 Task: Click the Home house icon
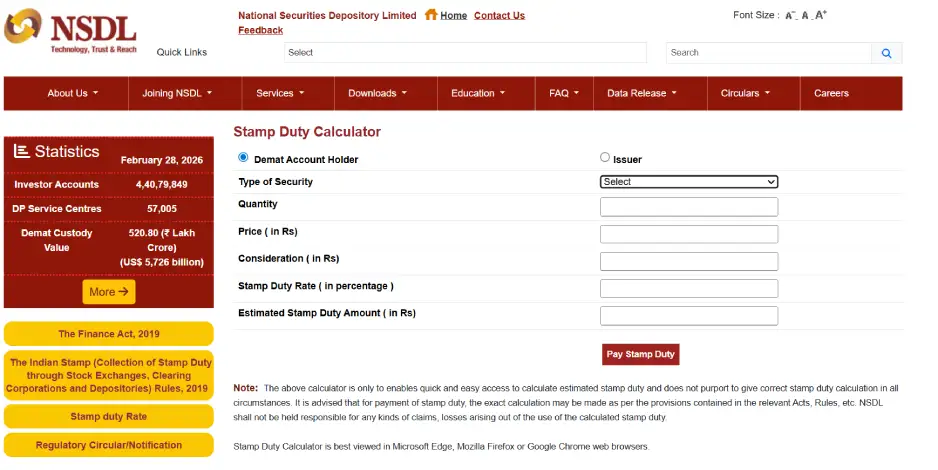[431, 15]
